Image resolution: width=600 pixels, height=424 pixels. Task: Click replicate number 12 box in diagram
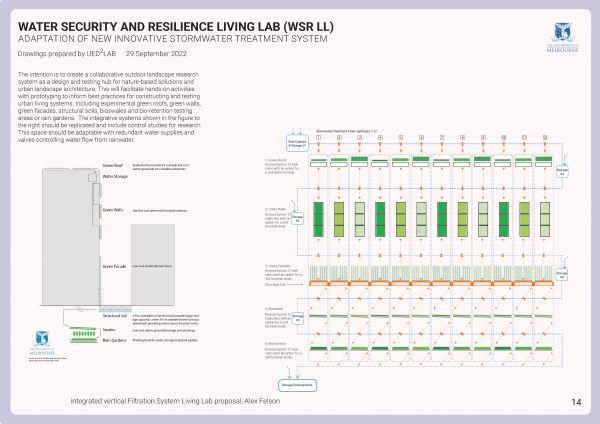tap(545, 137)
